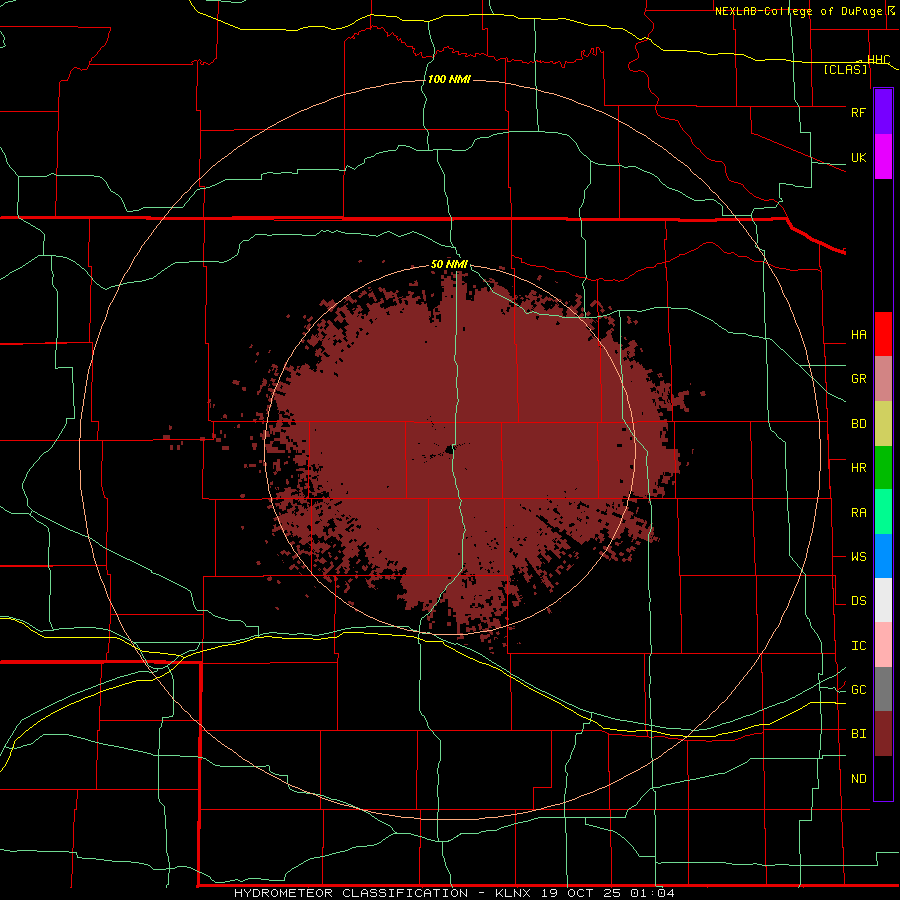Click the IC pink legend swatch
The height and width of the screenshot is (900, 900).
pos(883,645)
